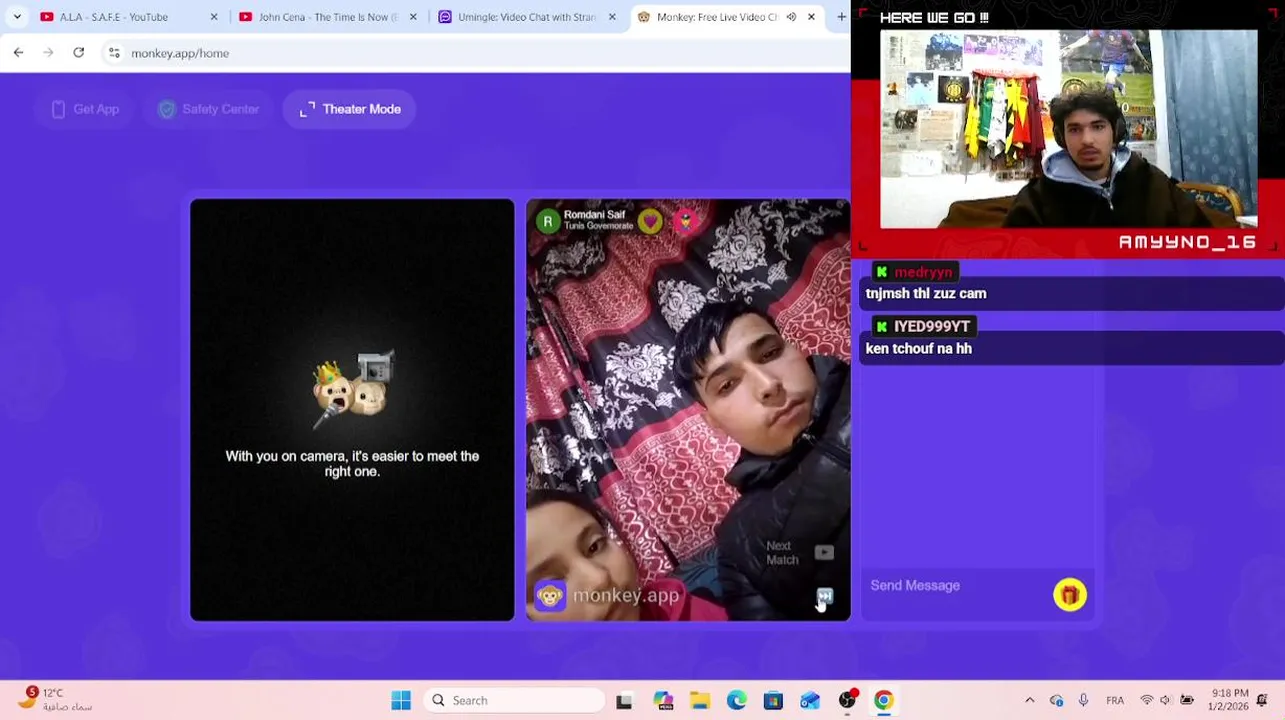
Task: Open File Explorer from the taskbar
Action: point(700,701)
